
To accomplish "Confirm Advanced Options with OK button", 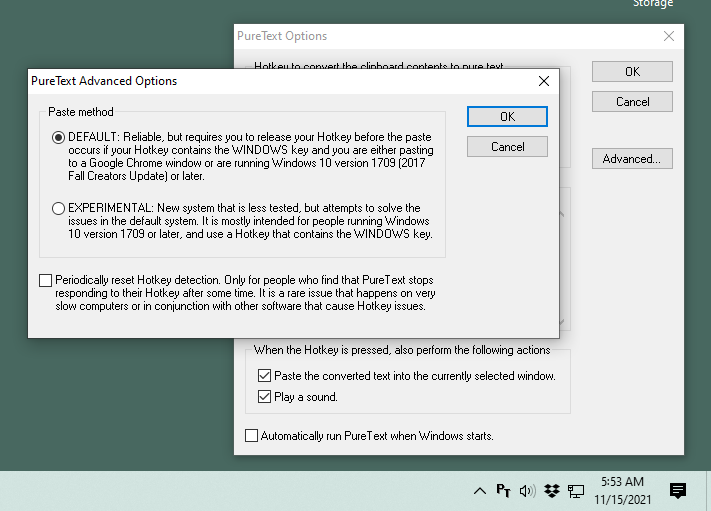I will (507, 117).
